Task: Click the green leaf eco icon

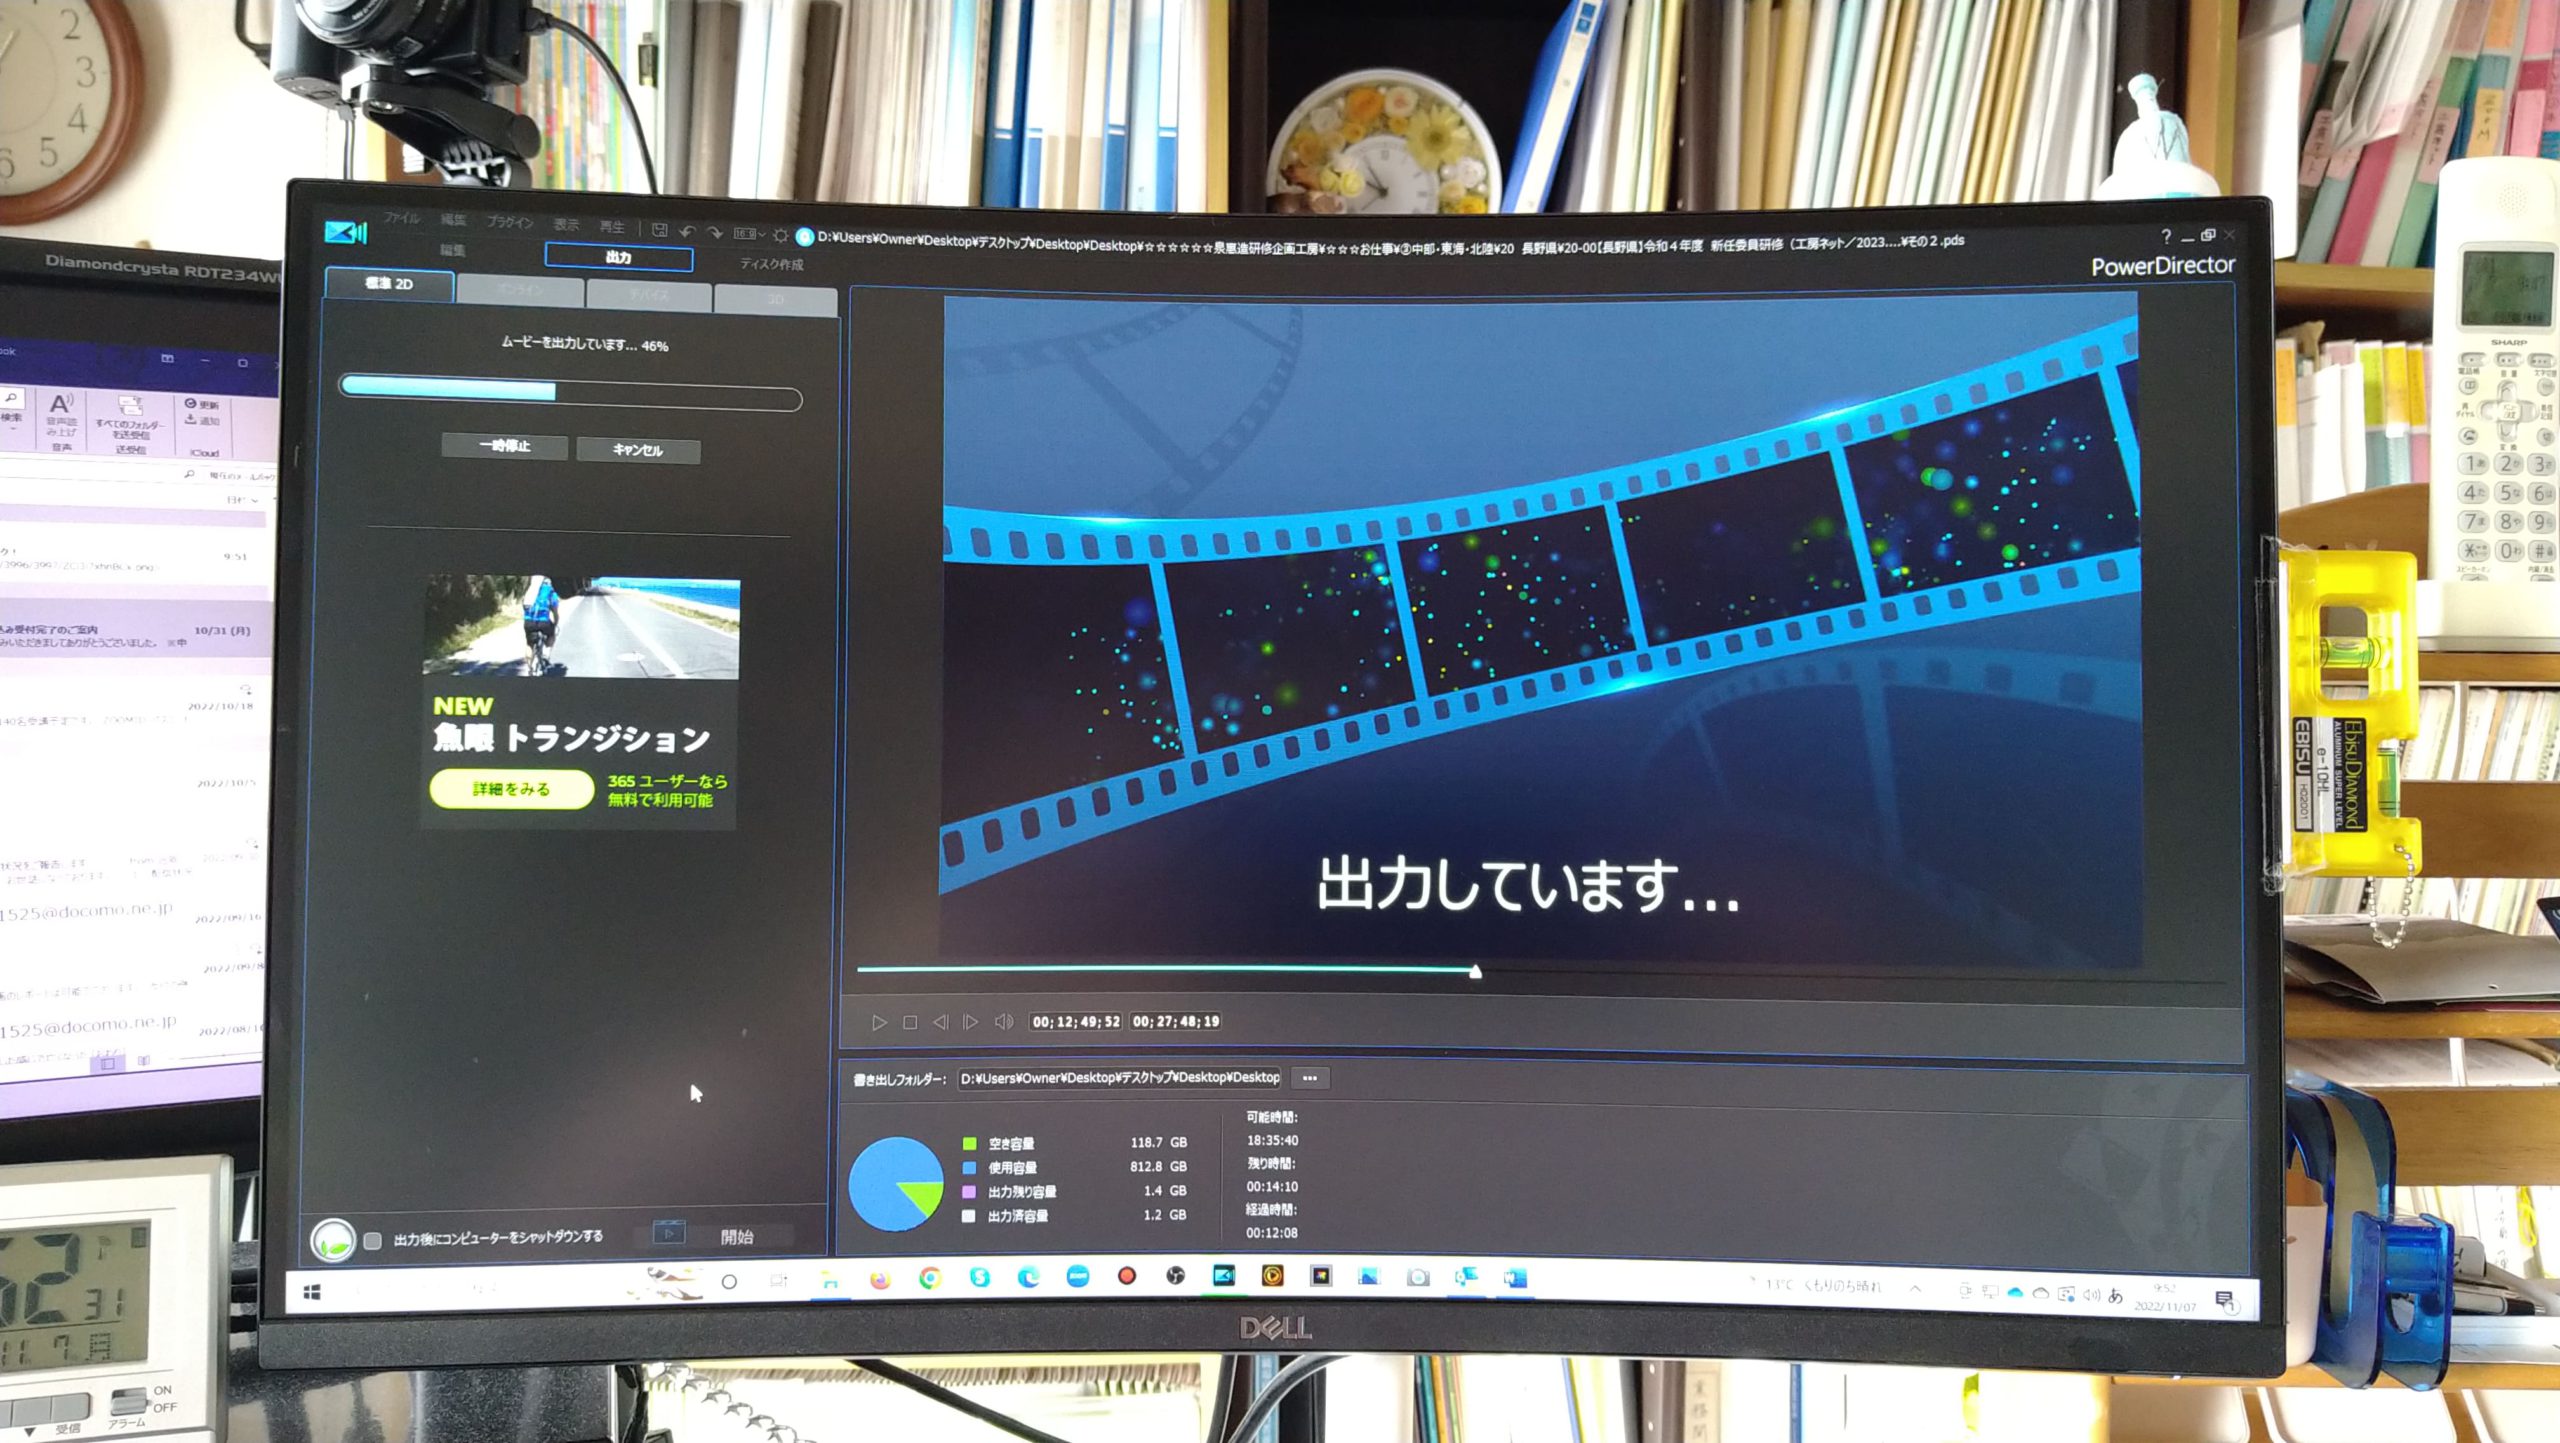Action: pyautogui.click(x=332, y=1241)
